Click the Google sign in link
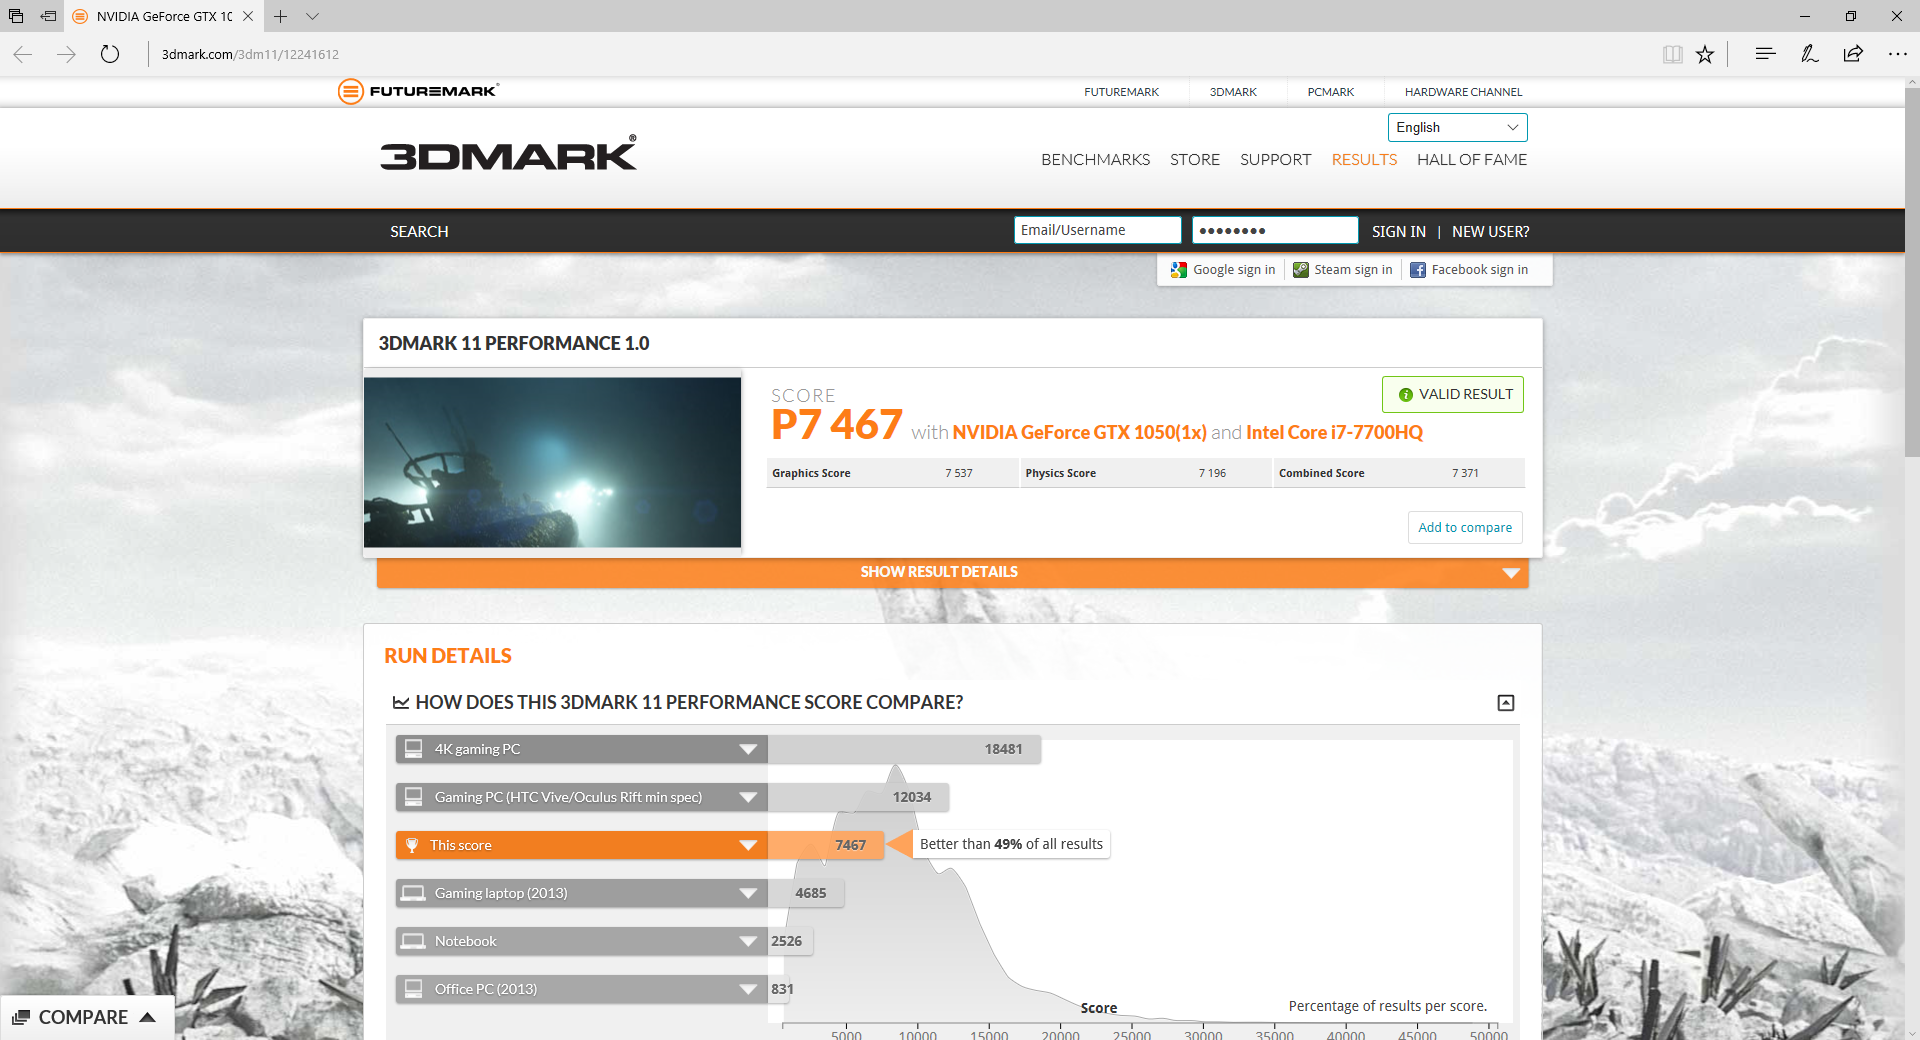1920x1040 pixels. (x=1223, y=270)
